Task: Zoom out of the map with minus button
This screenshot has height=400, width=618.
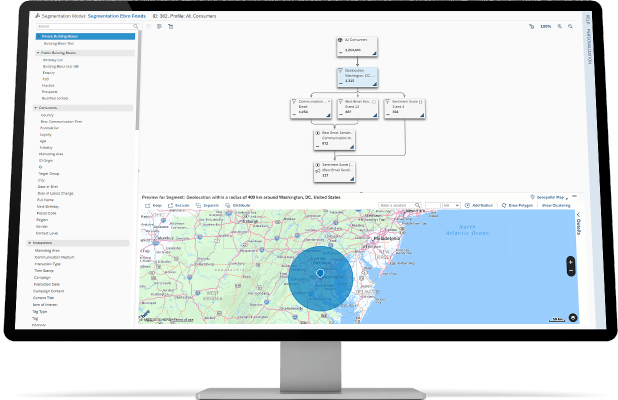Action: (571, 271)
